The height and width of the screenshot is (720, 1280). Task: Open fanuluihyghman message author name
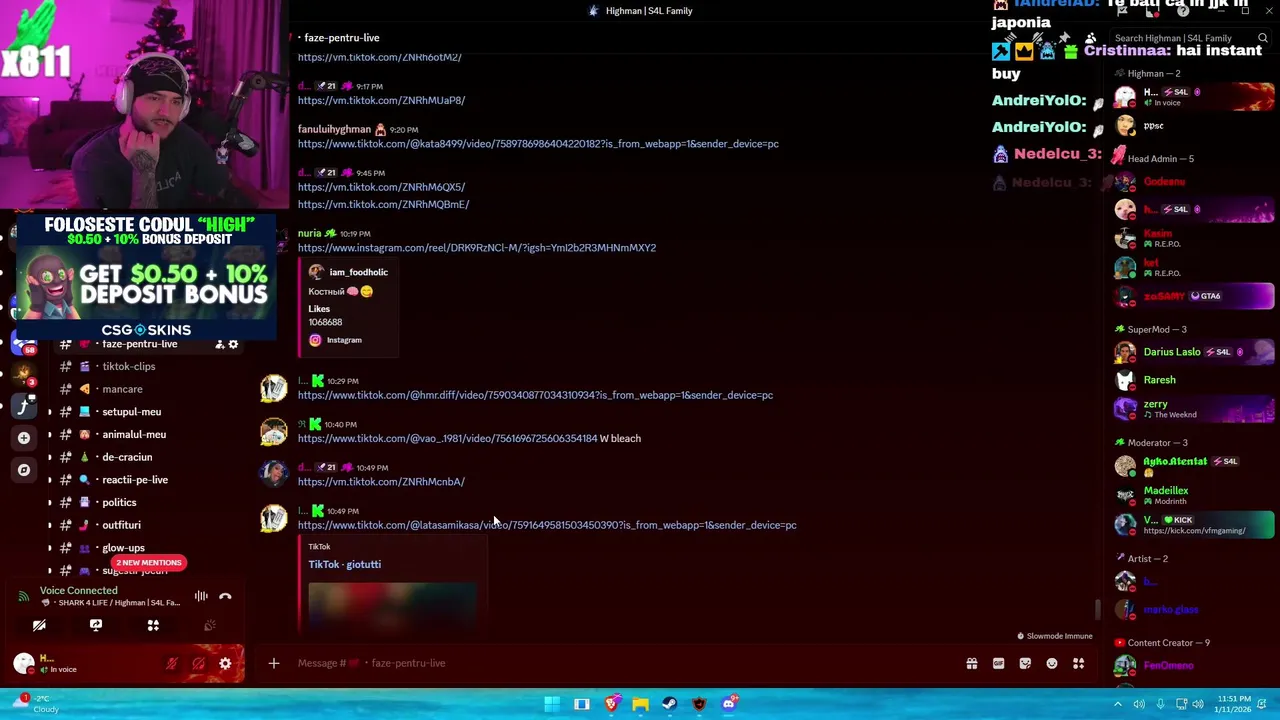334,129
